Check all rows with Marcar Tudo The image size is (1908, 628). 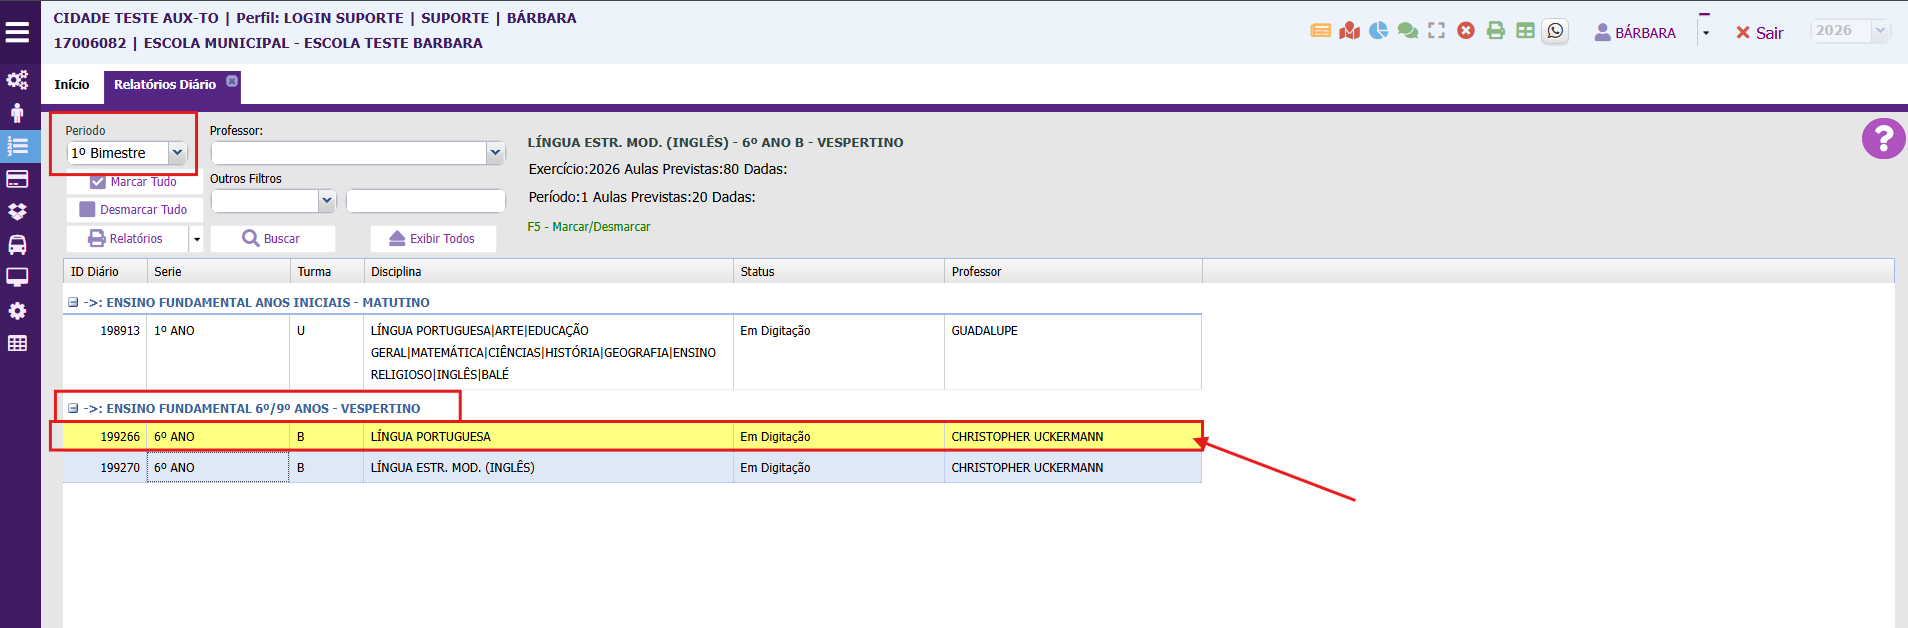(134, 182)
